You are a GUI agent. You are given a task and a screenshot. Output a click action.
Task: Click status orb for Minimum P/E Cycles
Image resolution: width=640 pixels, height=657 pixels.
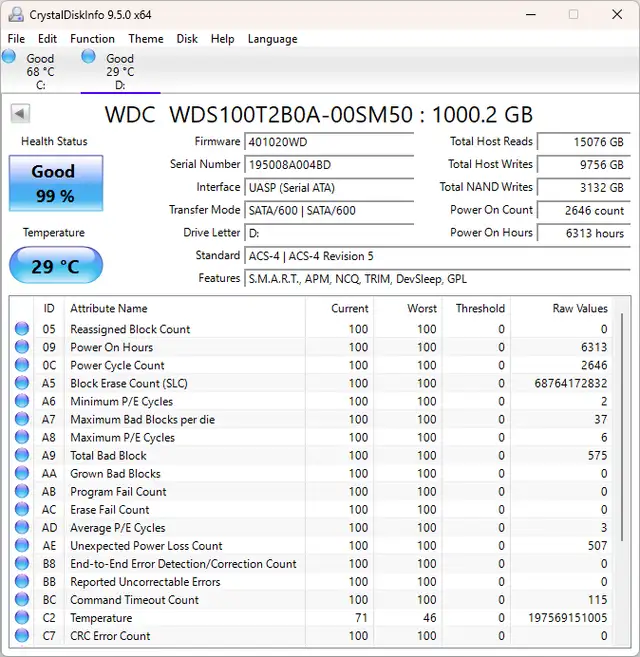22,401
